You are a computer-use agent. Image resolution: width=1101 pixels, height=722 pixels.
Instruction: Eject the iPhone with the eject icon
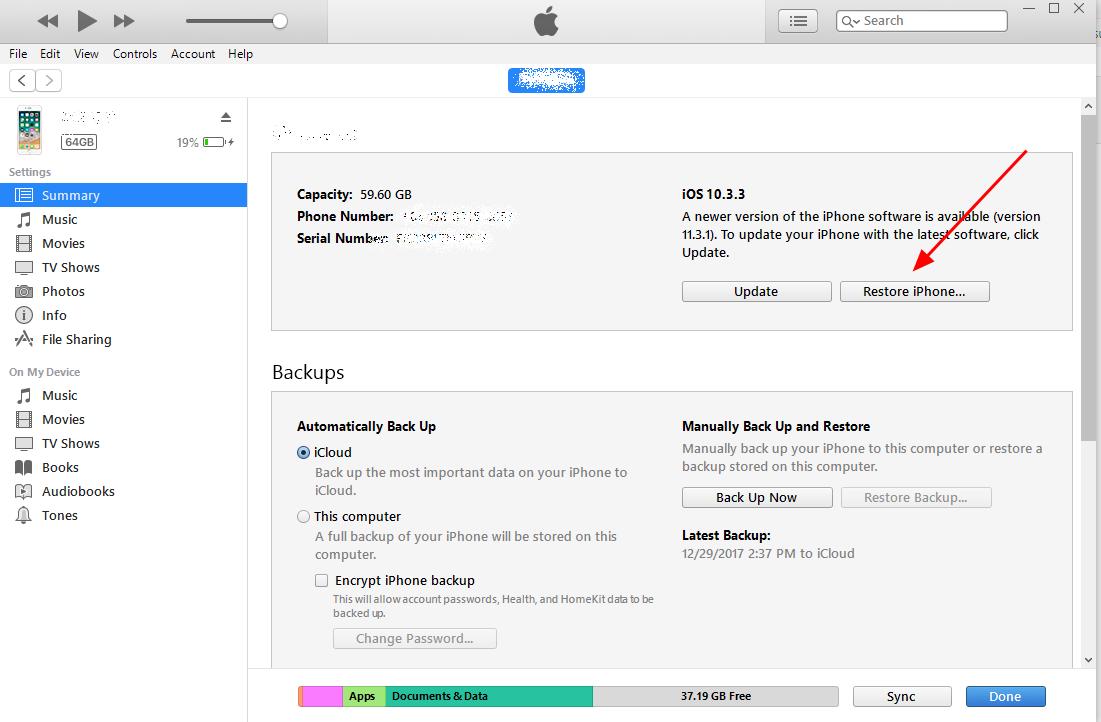225,117
